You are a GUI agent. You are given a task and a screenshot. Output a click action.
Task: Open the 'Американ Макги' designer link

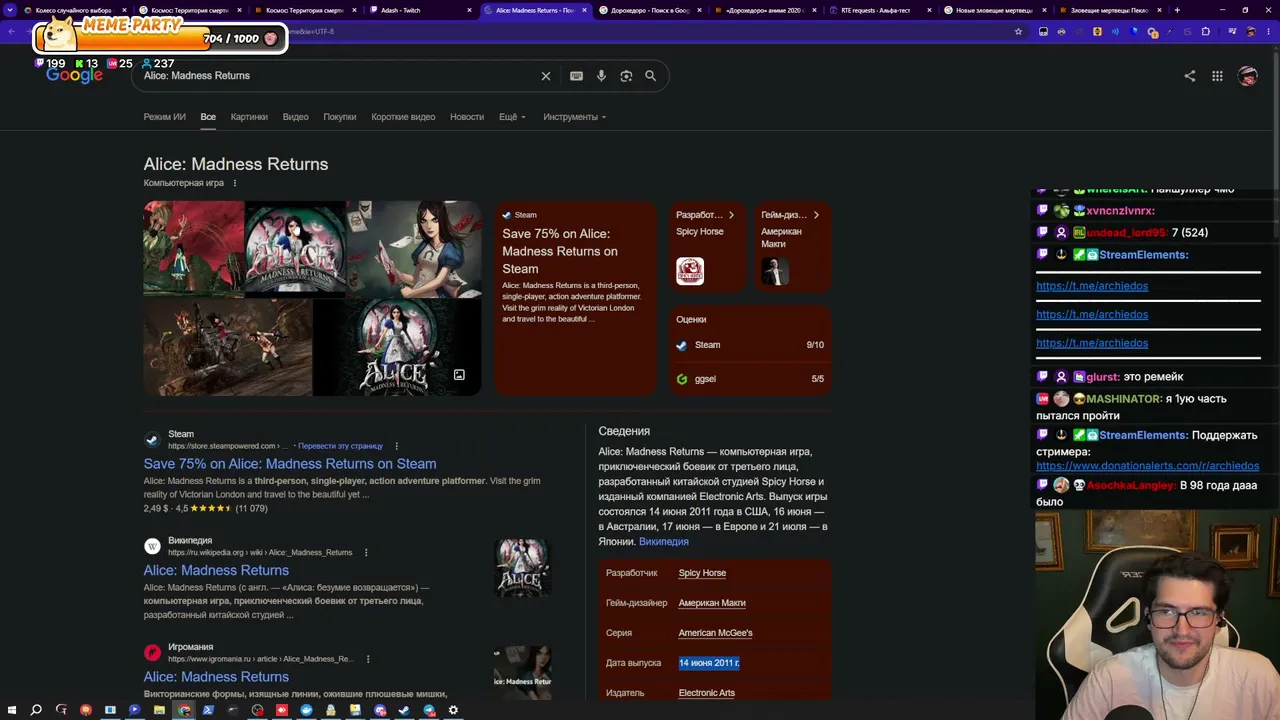712,603
